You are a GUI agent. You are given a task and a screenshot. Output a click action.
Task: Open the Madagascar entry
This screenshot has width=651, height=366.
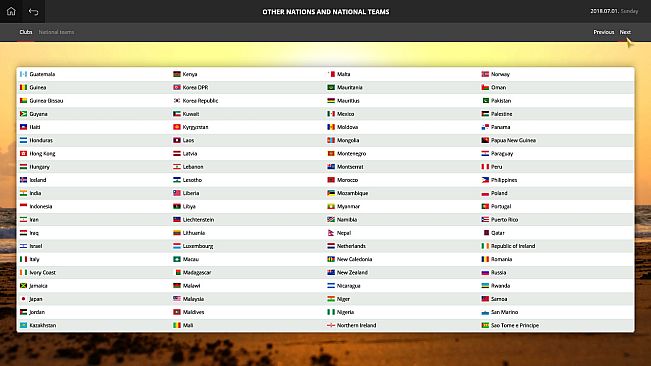[x=197, y=273]
